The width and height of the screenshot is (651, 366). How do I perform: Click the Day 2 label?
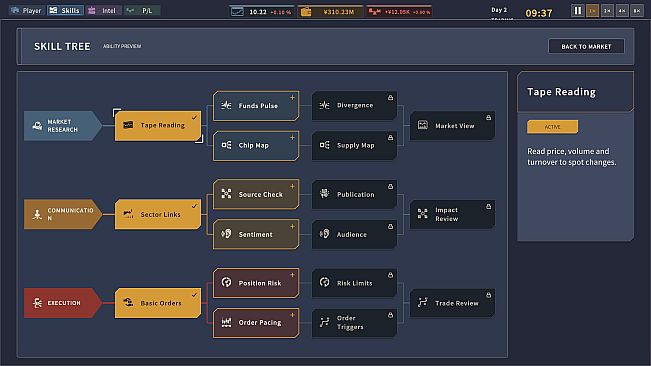coord(499,10)
